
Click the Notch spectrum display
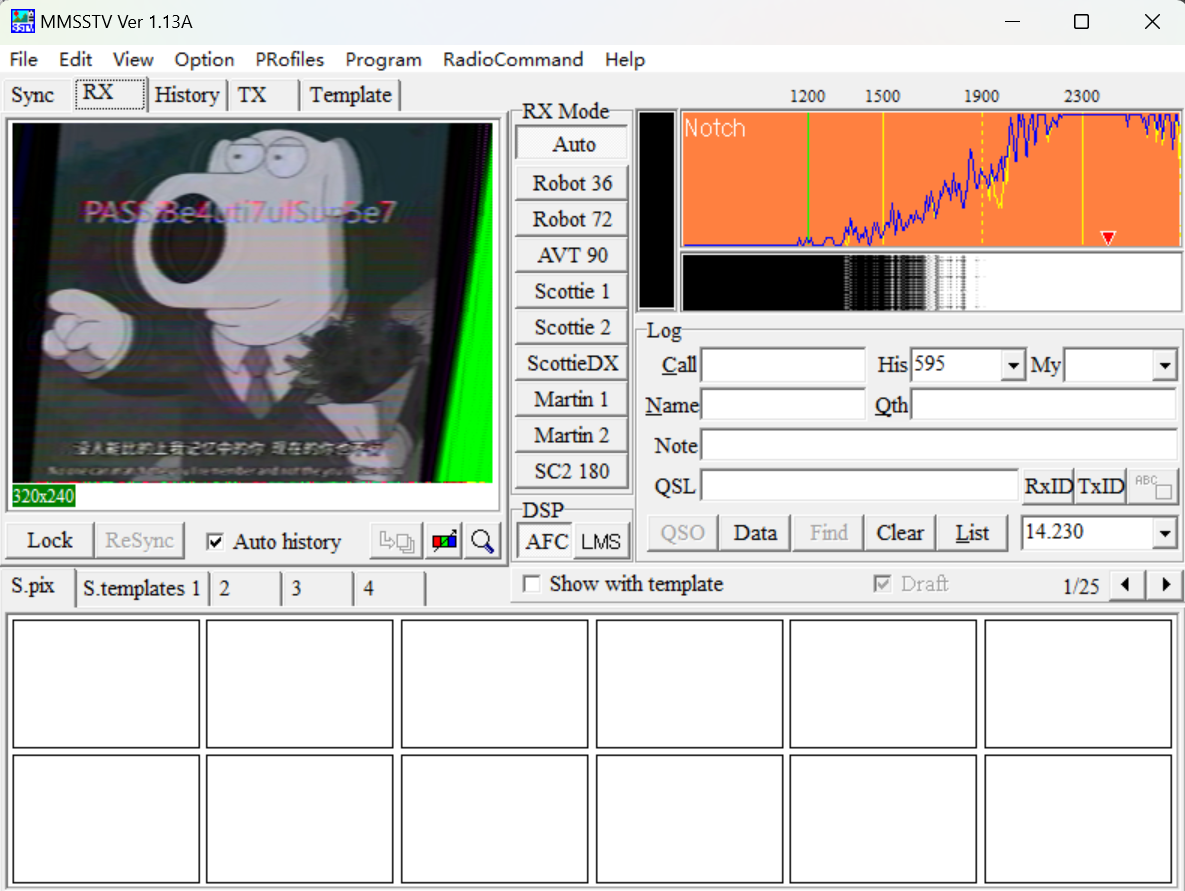point(931,179)
